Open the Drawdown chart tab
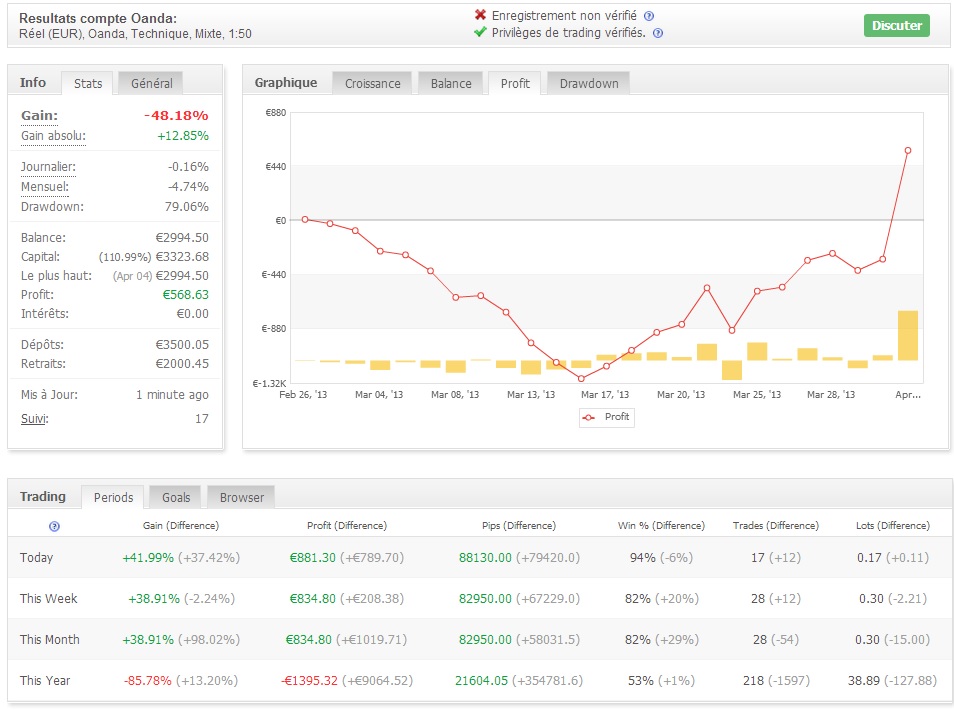Viewport: 954px width, 710px height. click(588, 83)
